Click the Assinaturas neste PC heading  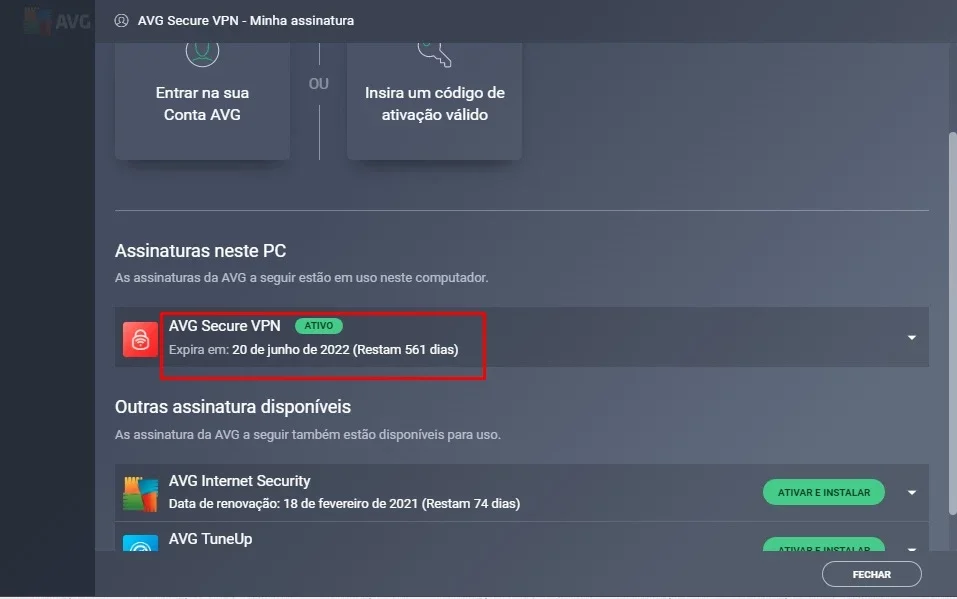coord(200,251)
